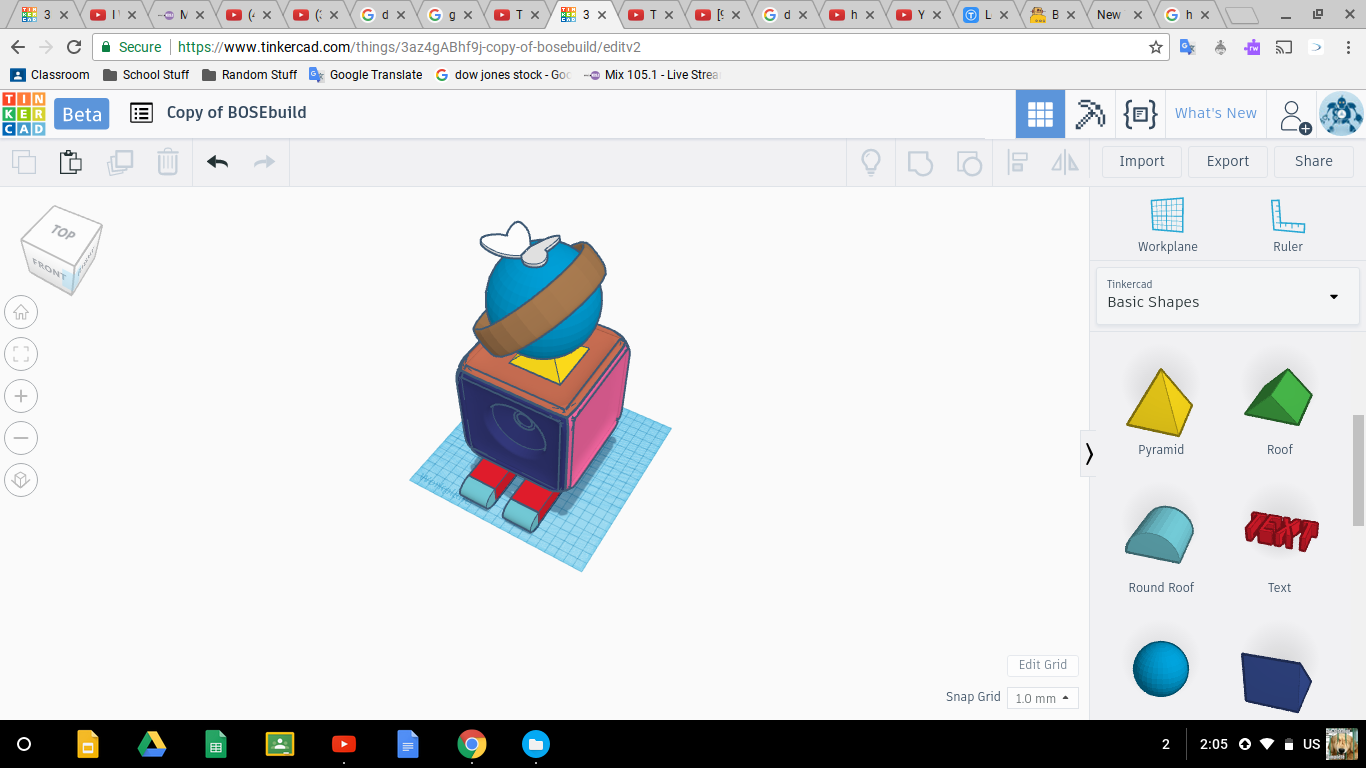1366x768 pixels.
Task: Click the Paste clipboard icon
Action: (70, 162)
